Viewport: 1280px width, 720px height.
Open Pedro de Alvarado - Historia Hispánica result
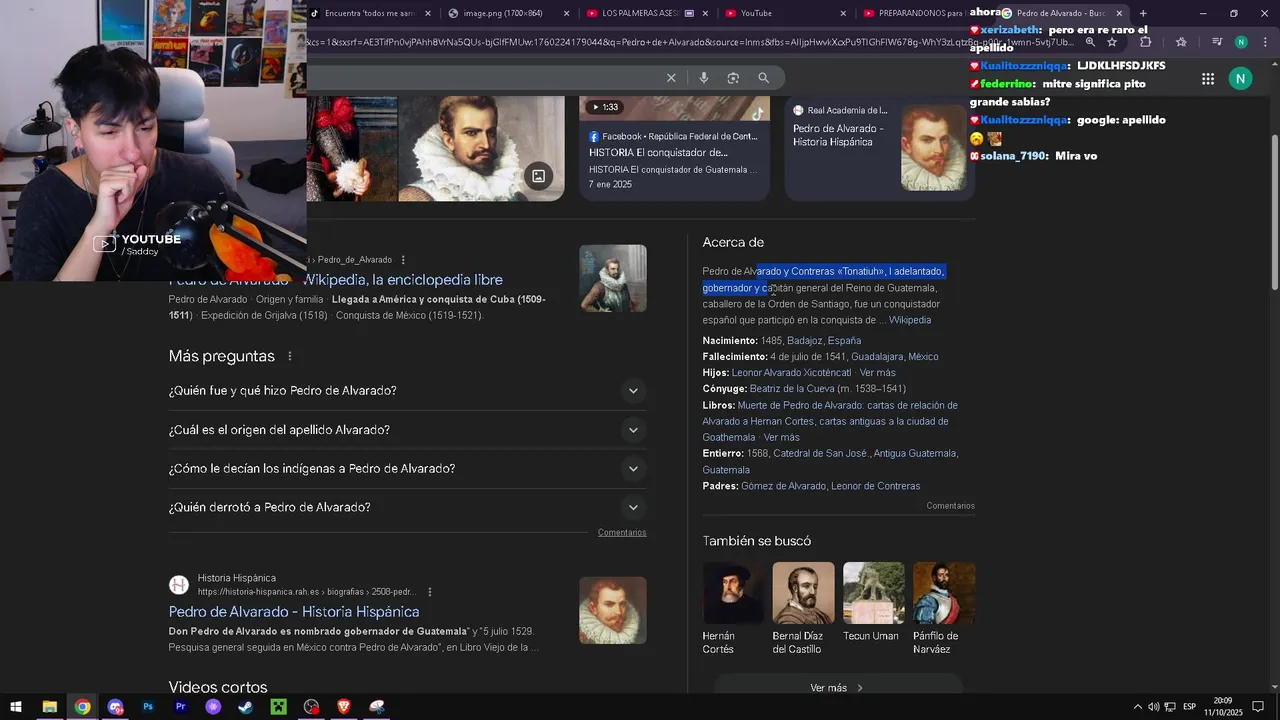tap(294, 612)
